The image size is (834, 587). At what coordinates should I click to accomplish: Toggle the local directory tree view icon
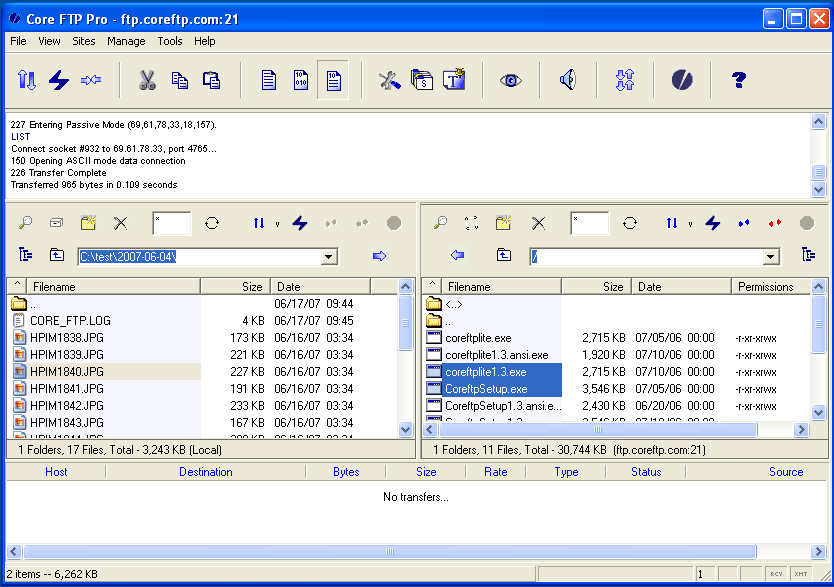click(26, 256)
